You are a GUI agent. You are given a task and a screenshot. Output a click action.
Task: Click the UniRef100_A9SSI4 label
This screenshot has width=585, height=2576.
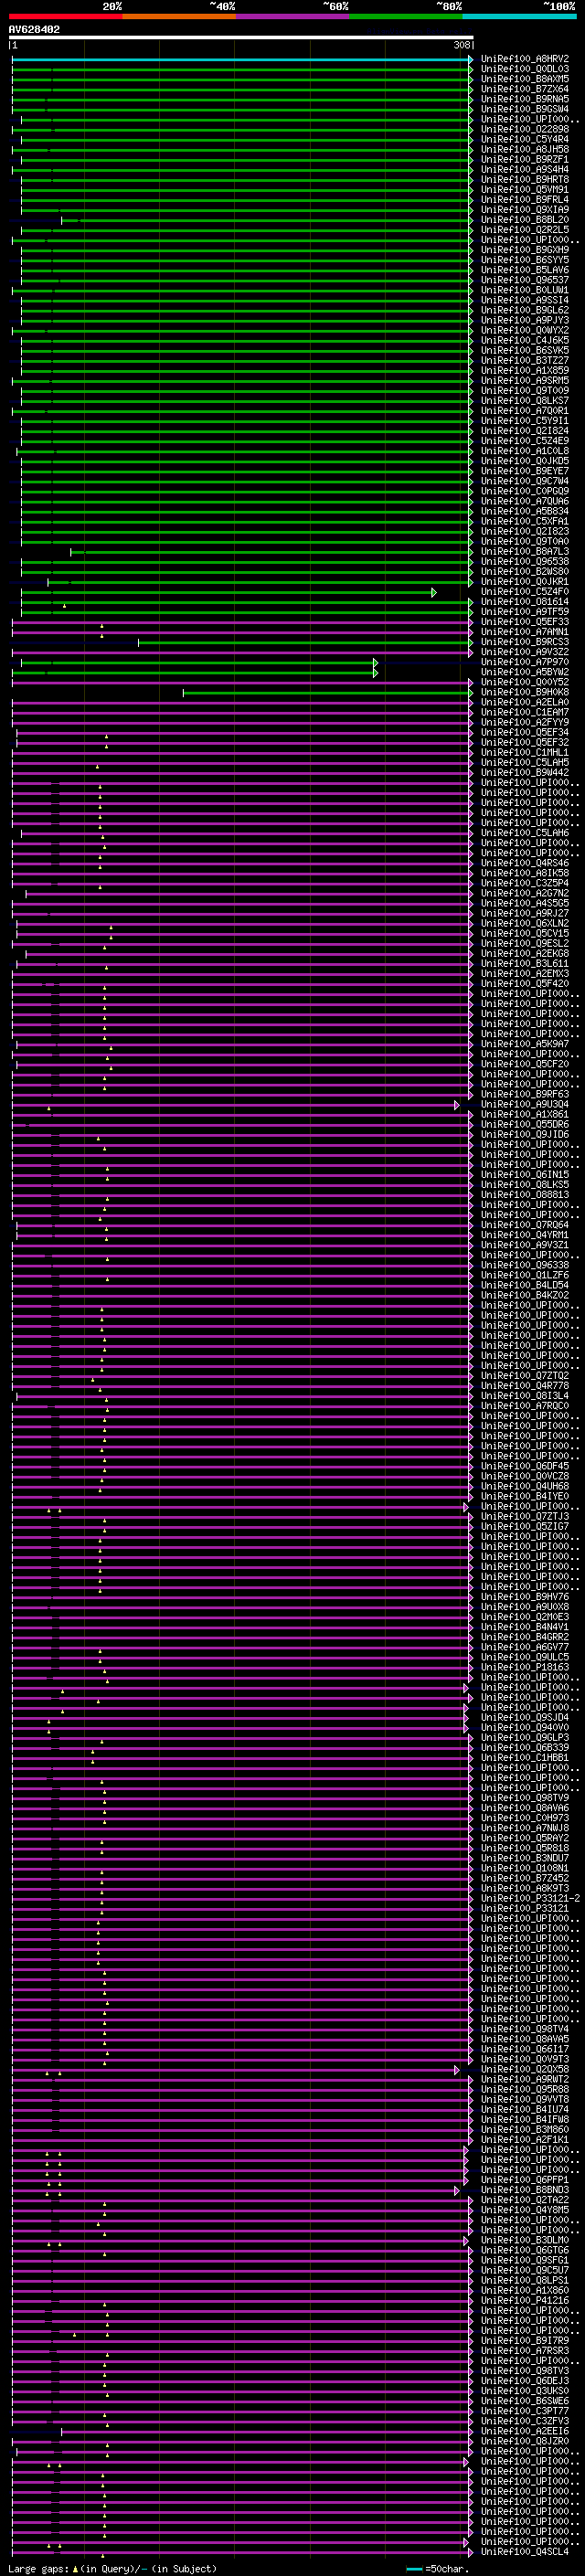pyautogui.click(x=525, y=300)
